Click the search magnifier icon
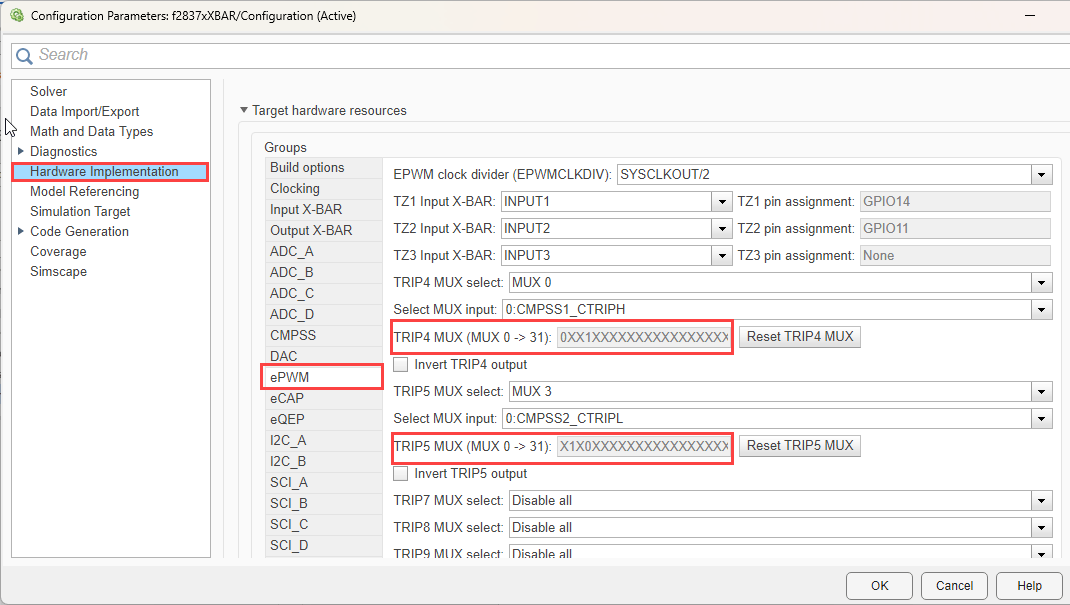 tap(24, 56)
